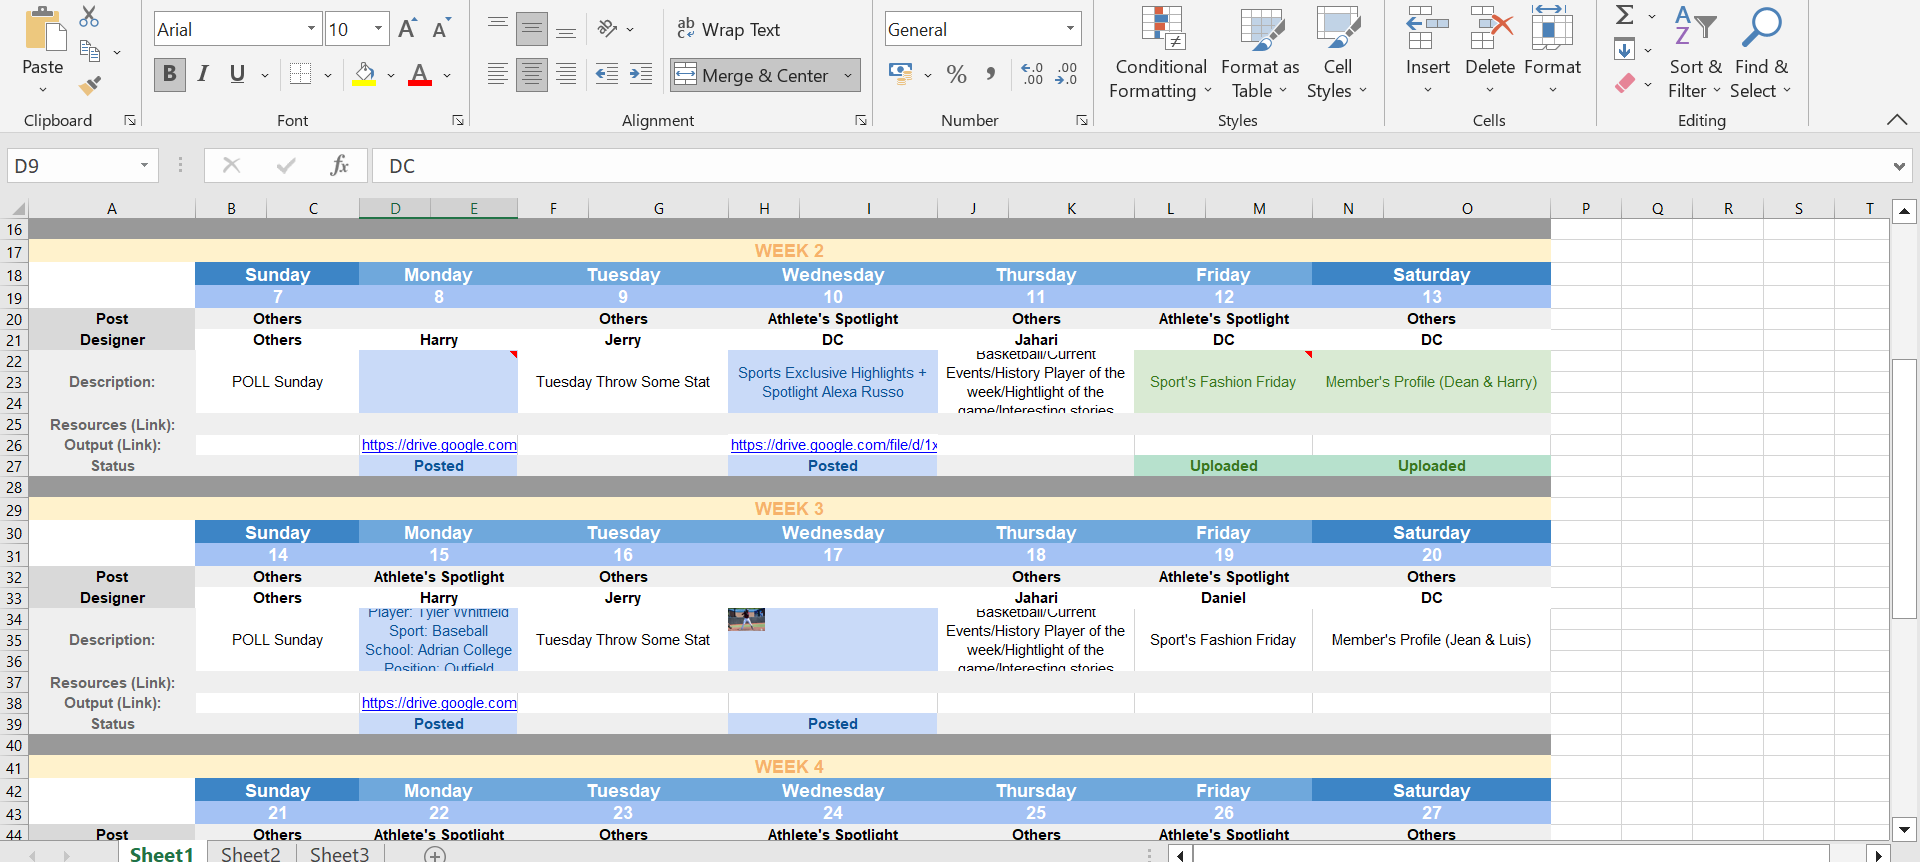Apply accounting number format
The image size is (1920, 862).
pos(901,74)
